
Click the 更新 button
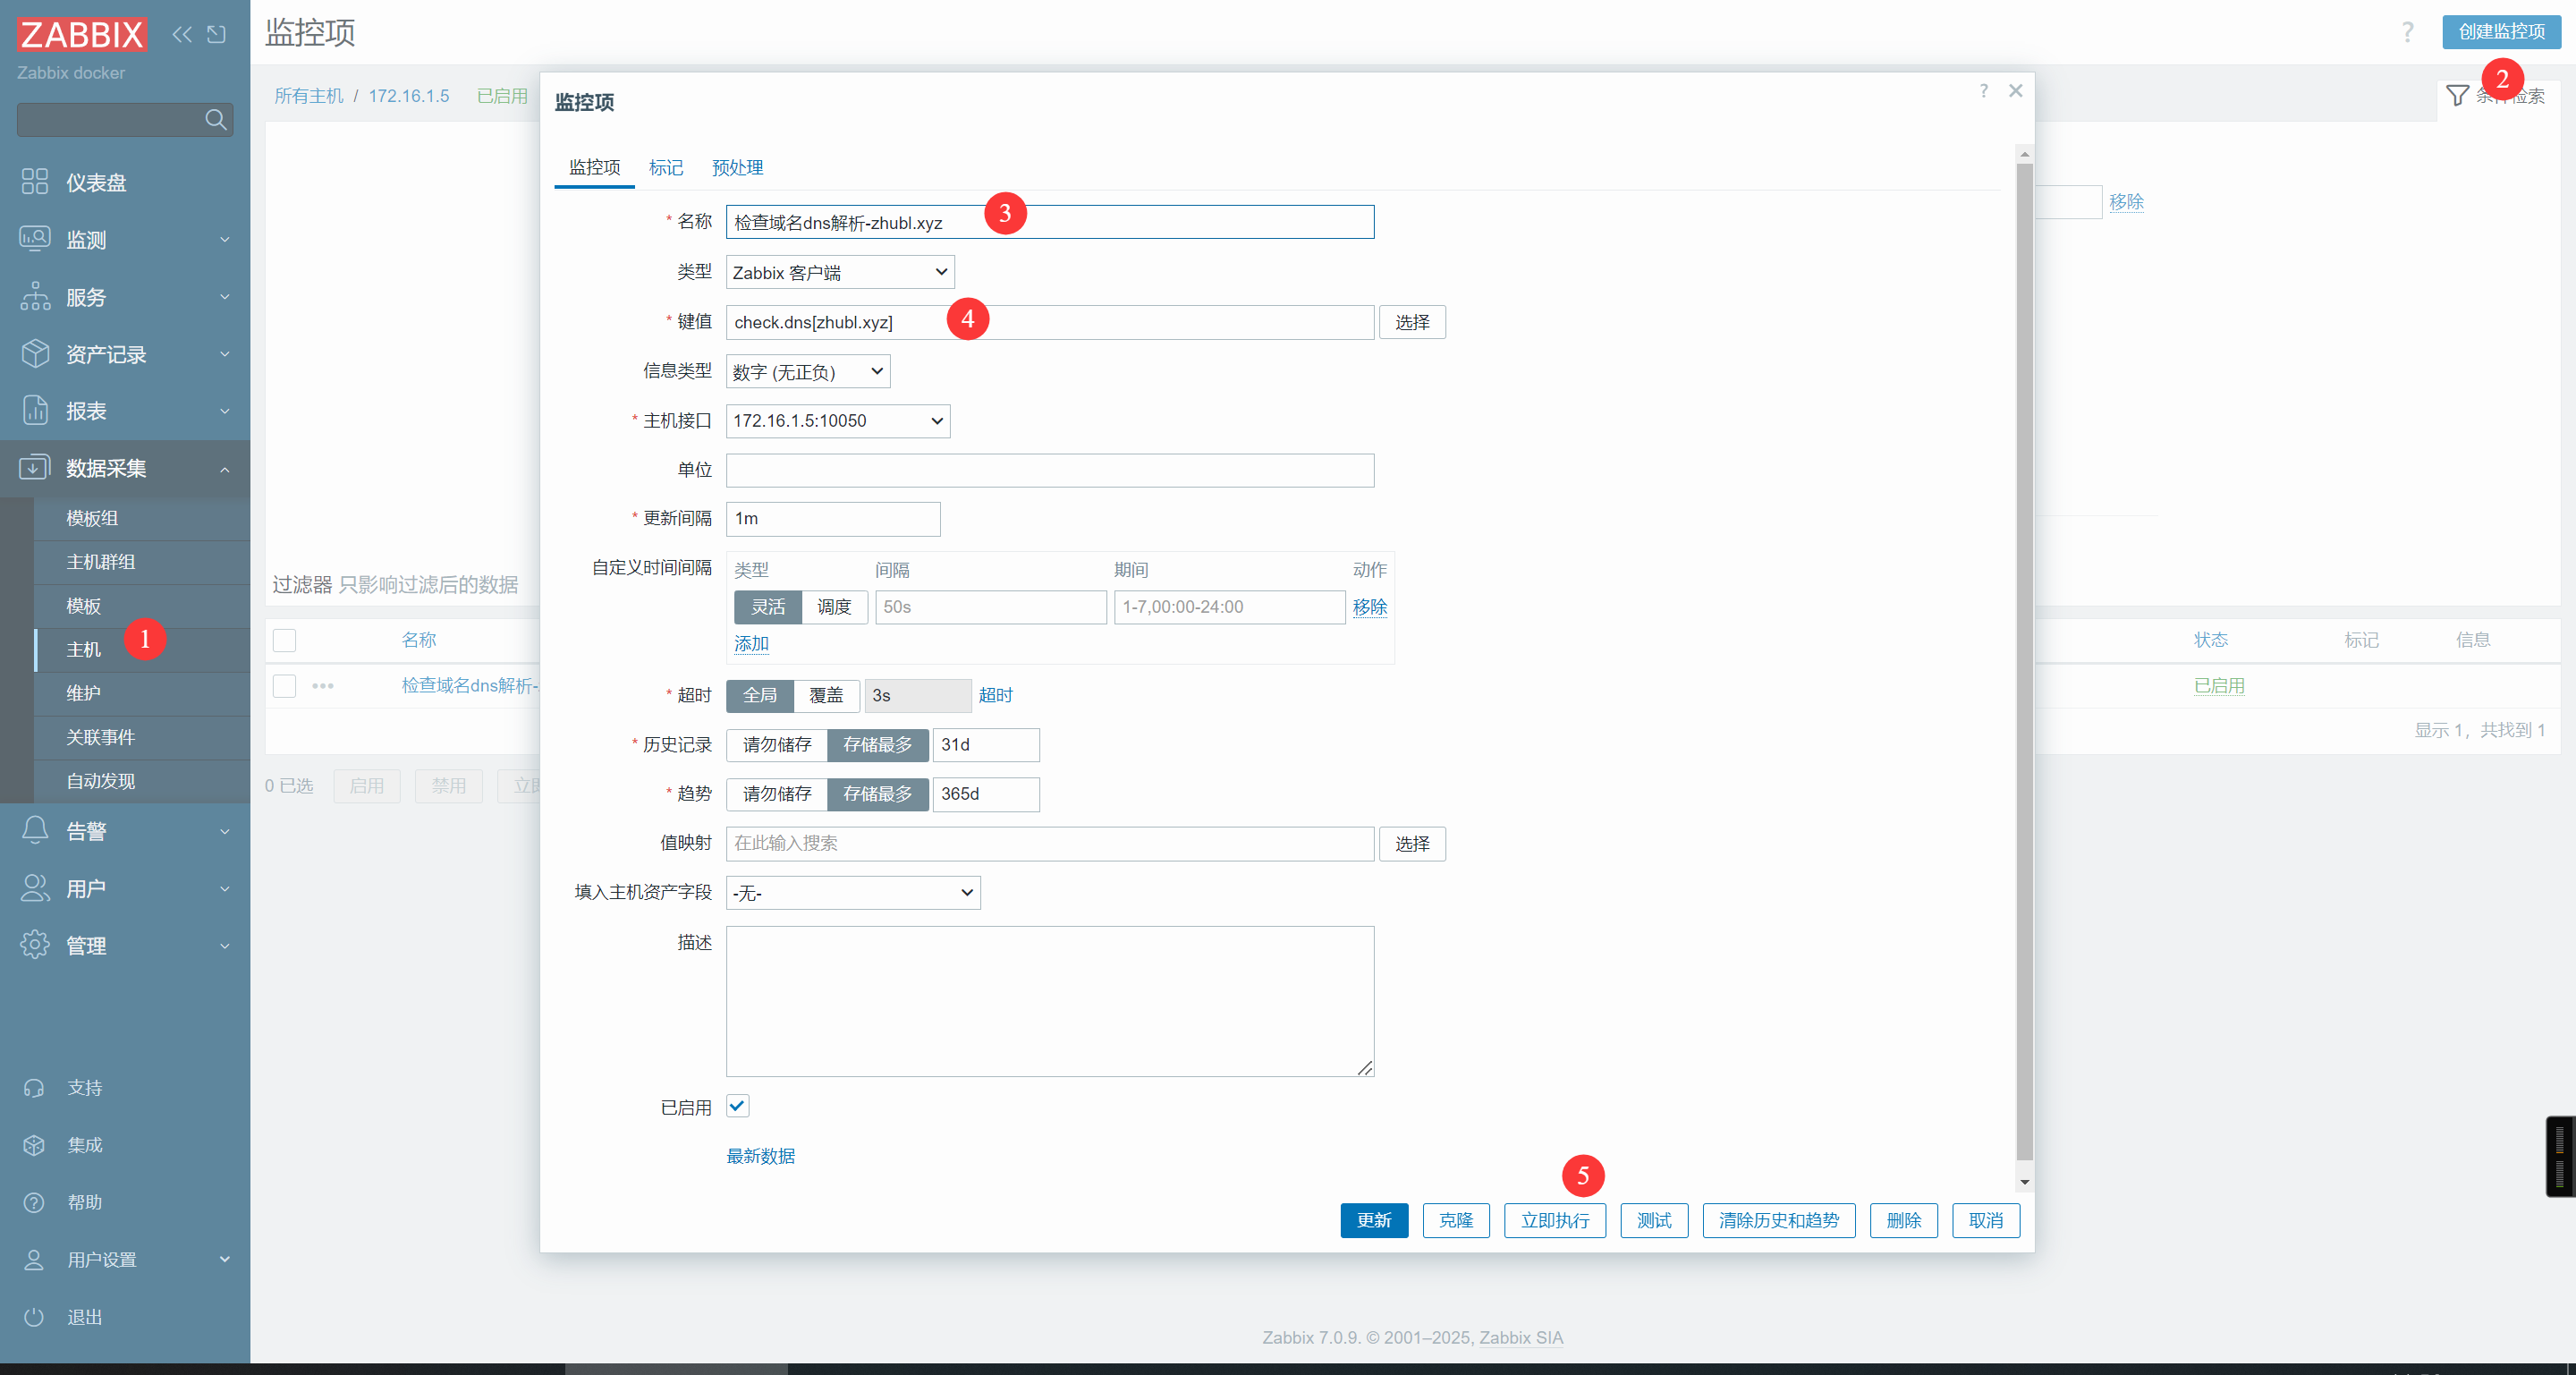pyautogui.click(x=1374, y=1220)
